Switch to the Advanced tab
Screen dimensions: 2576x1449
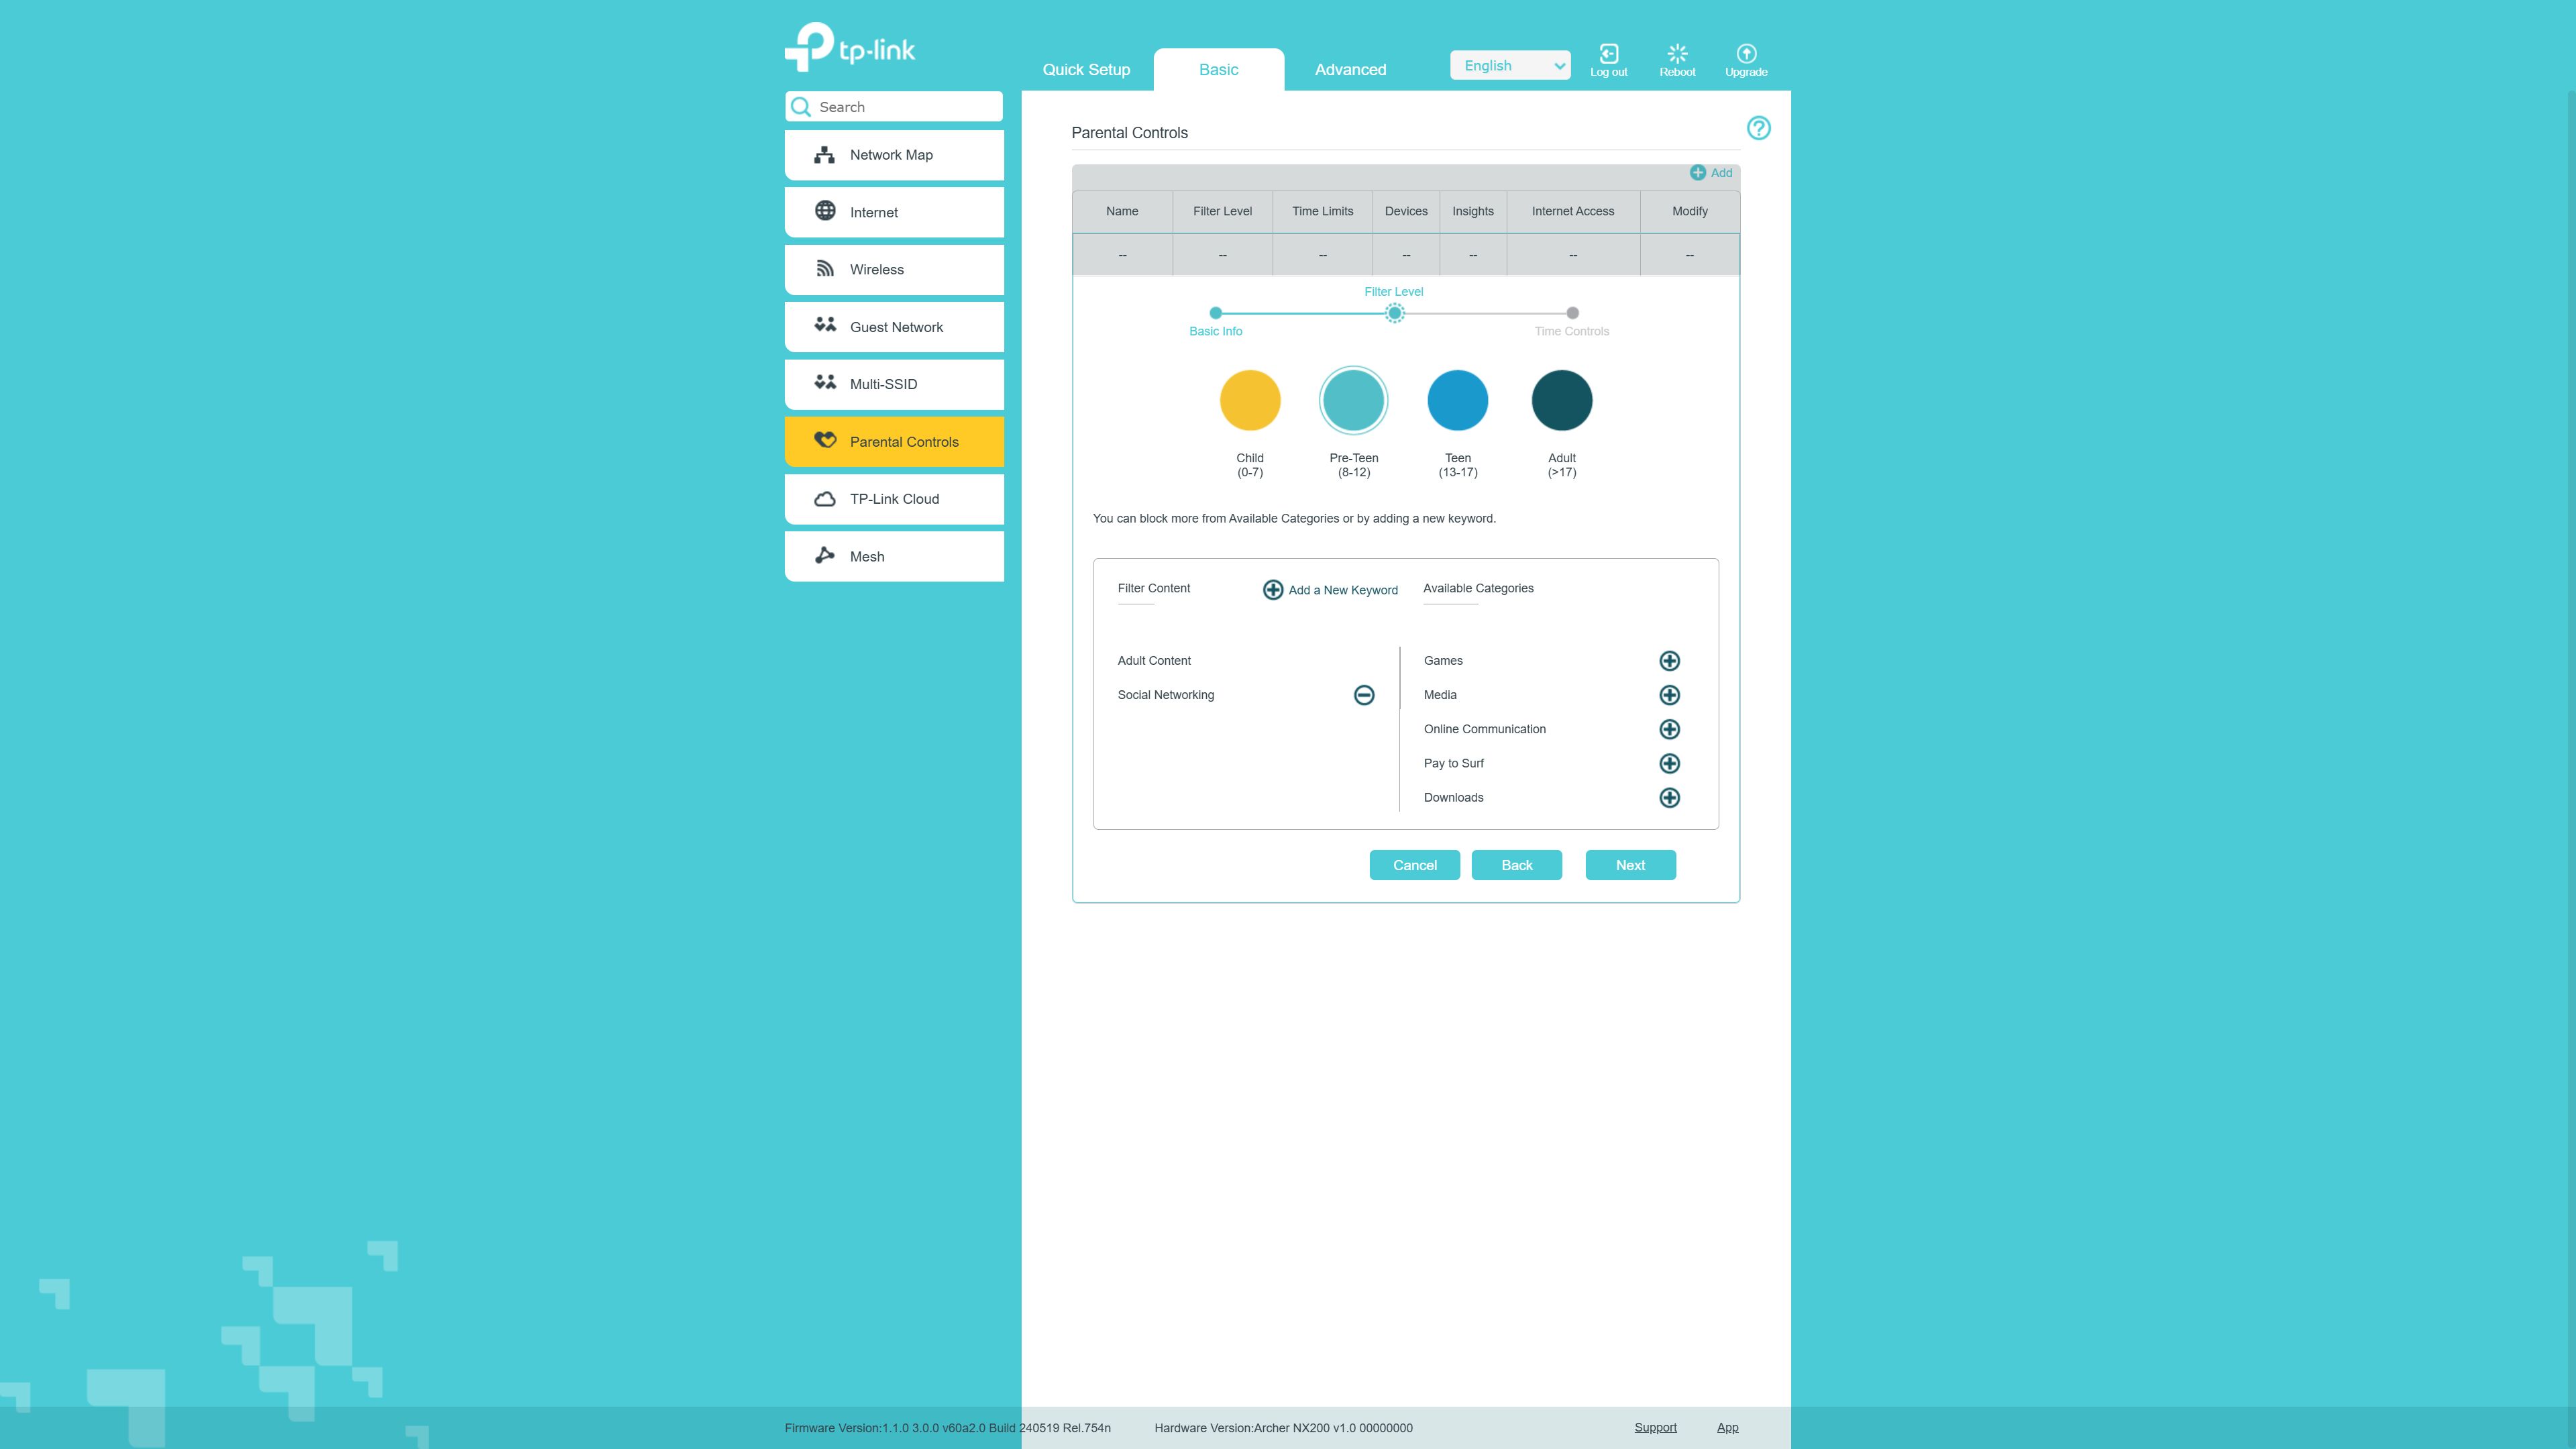click(x=1350, y=69)
